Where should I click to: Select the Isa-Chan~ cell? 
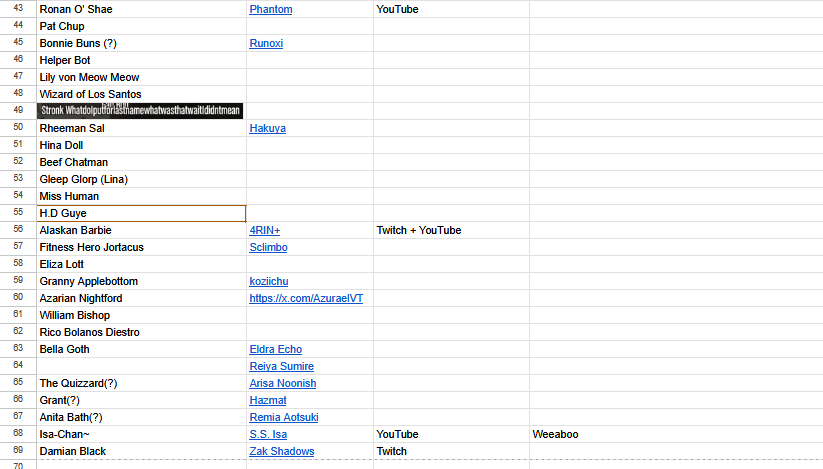coord(141,434)
